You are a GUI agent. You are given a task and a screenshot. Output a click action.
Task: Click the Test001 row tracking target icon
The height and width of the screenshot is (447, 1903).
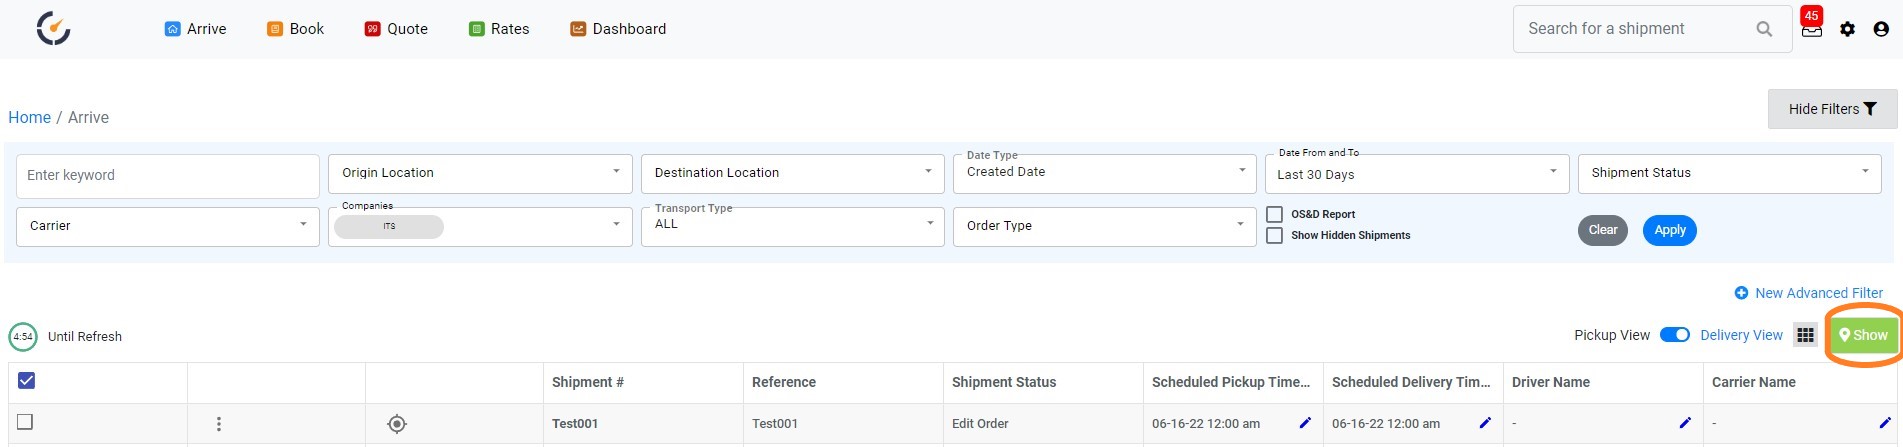(397, 424)
